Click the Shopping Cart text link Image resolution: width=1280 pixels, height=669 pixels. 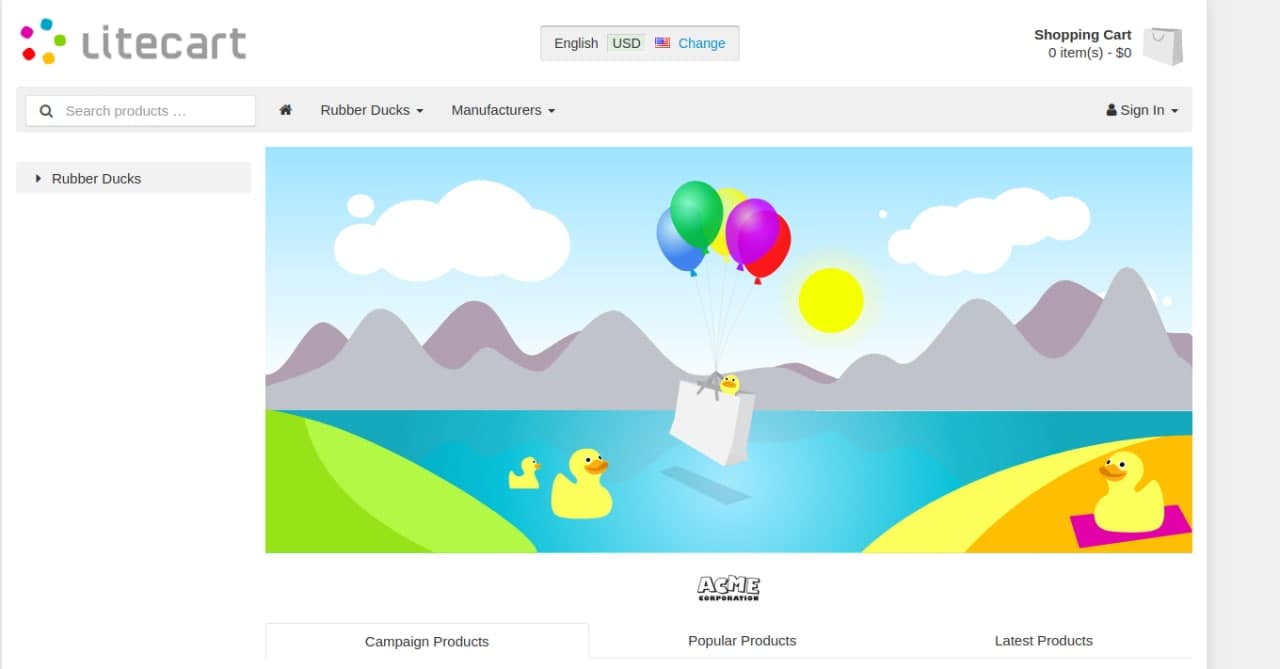1083,34
